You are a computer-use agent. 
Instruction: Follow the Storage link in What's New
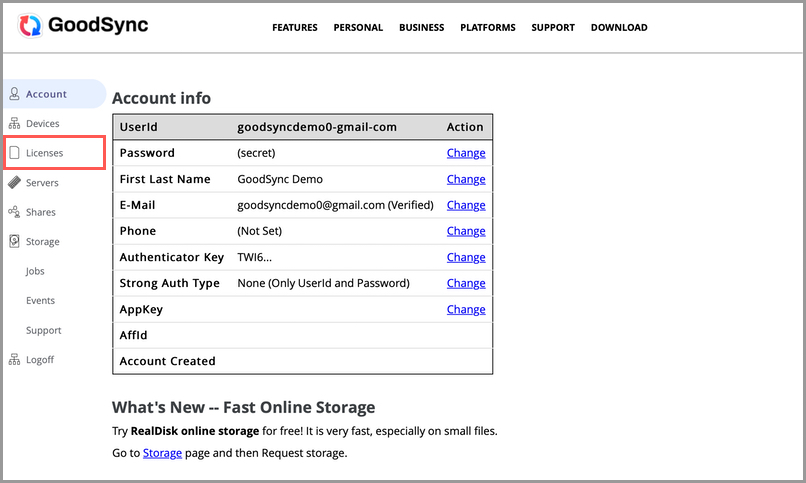pyautogui.click(x=162, y=453)
